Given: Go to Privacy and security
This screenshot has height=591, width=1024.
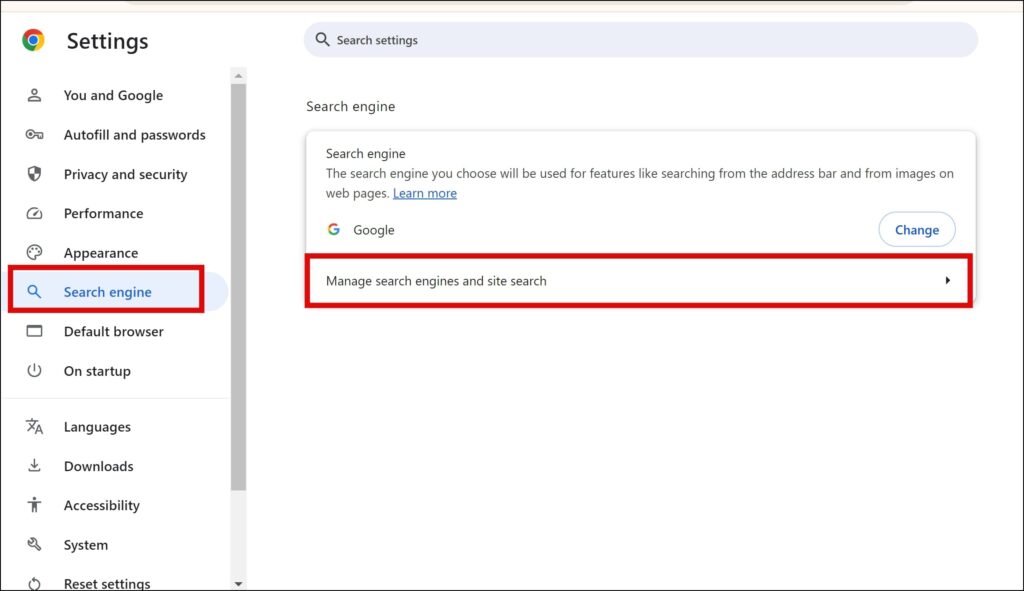Looking at the screenshot, I should 125,174.
